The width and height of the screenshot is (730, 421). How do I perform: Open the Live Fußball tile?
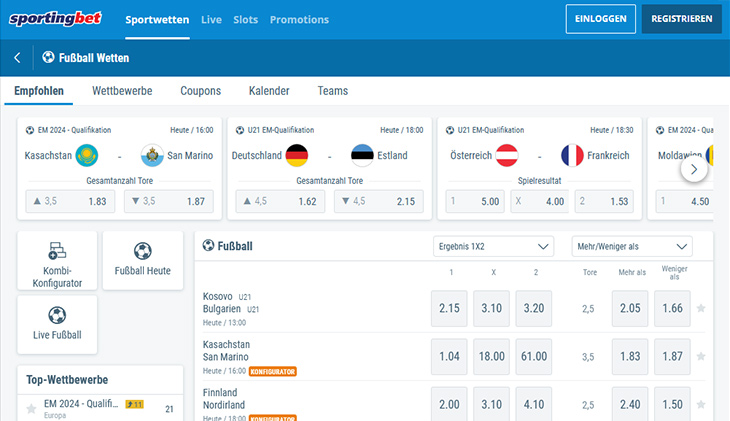(57, 325)
